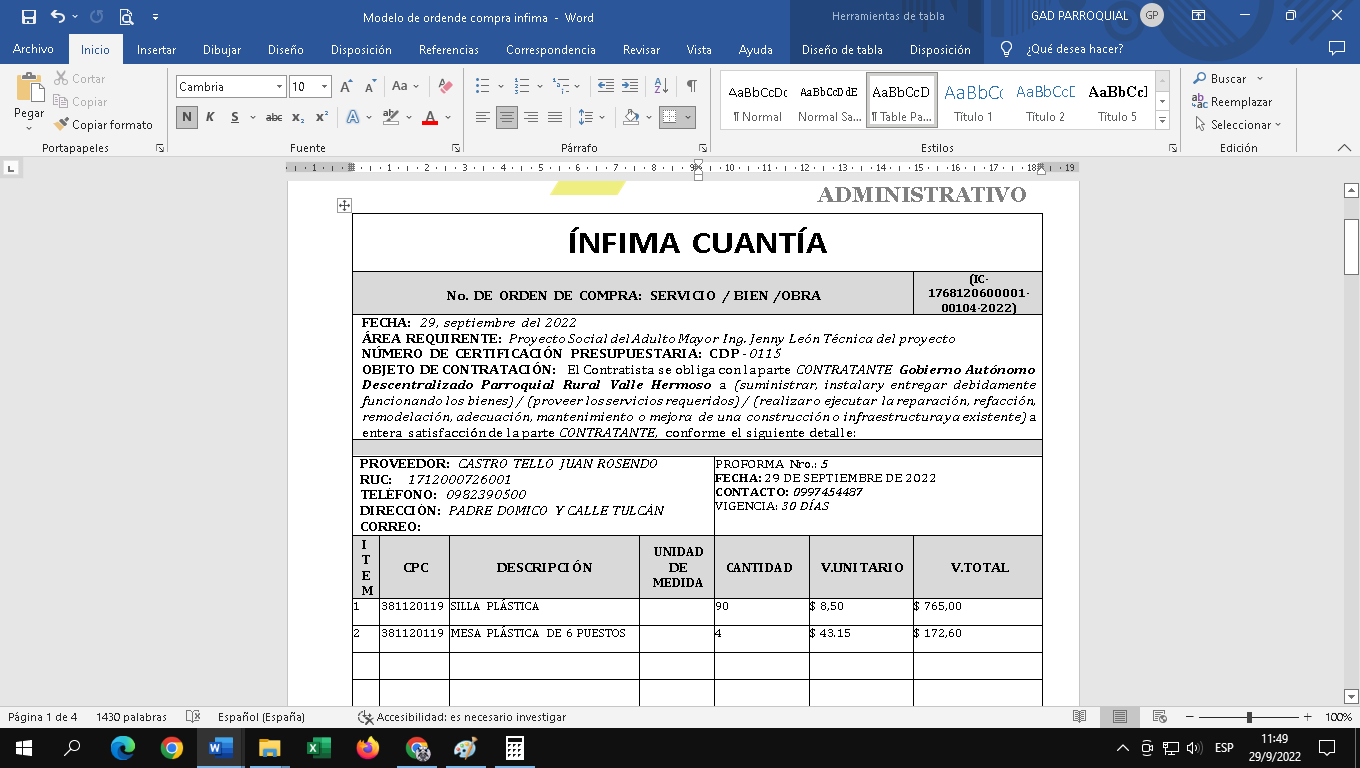Select the Copiar formato painter tool
This screenshot has width=1360, height=768.
(x=104, y=125)
